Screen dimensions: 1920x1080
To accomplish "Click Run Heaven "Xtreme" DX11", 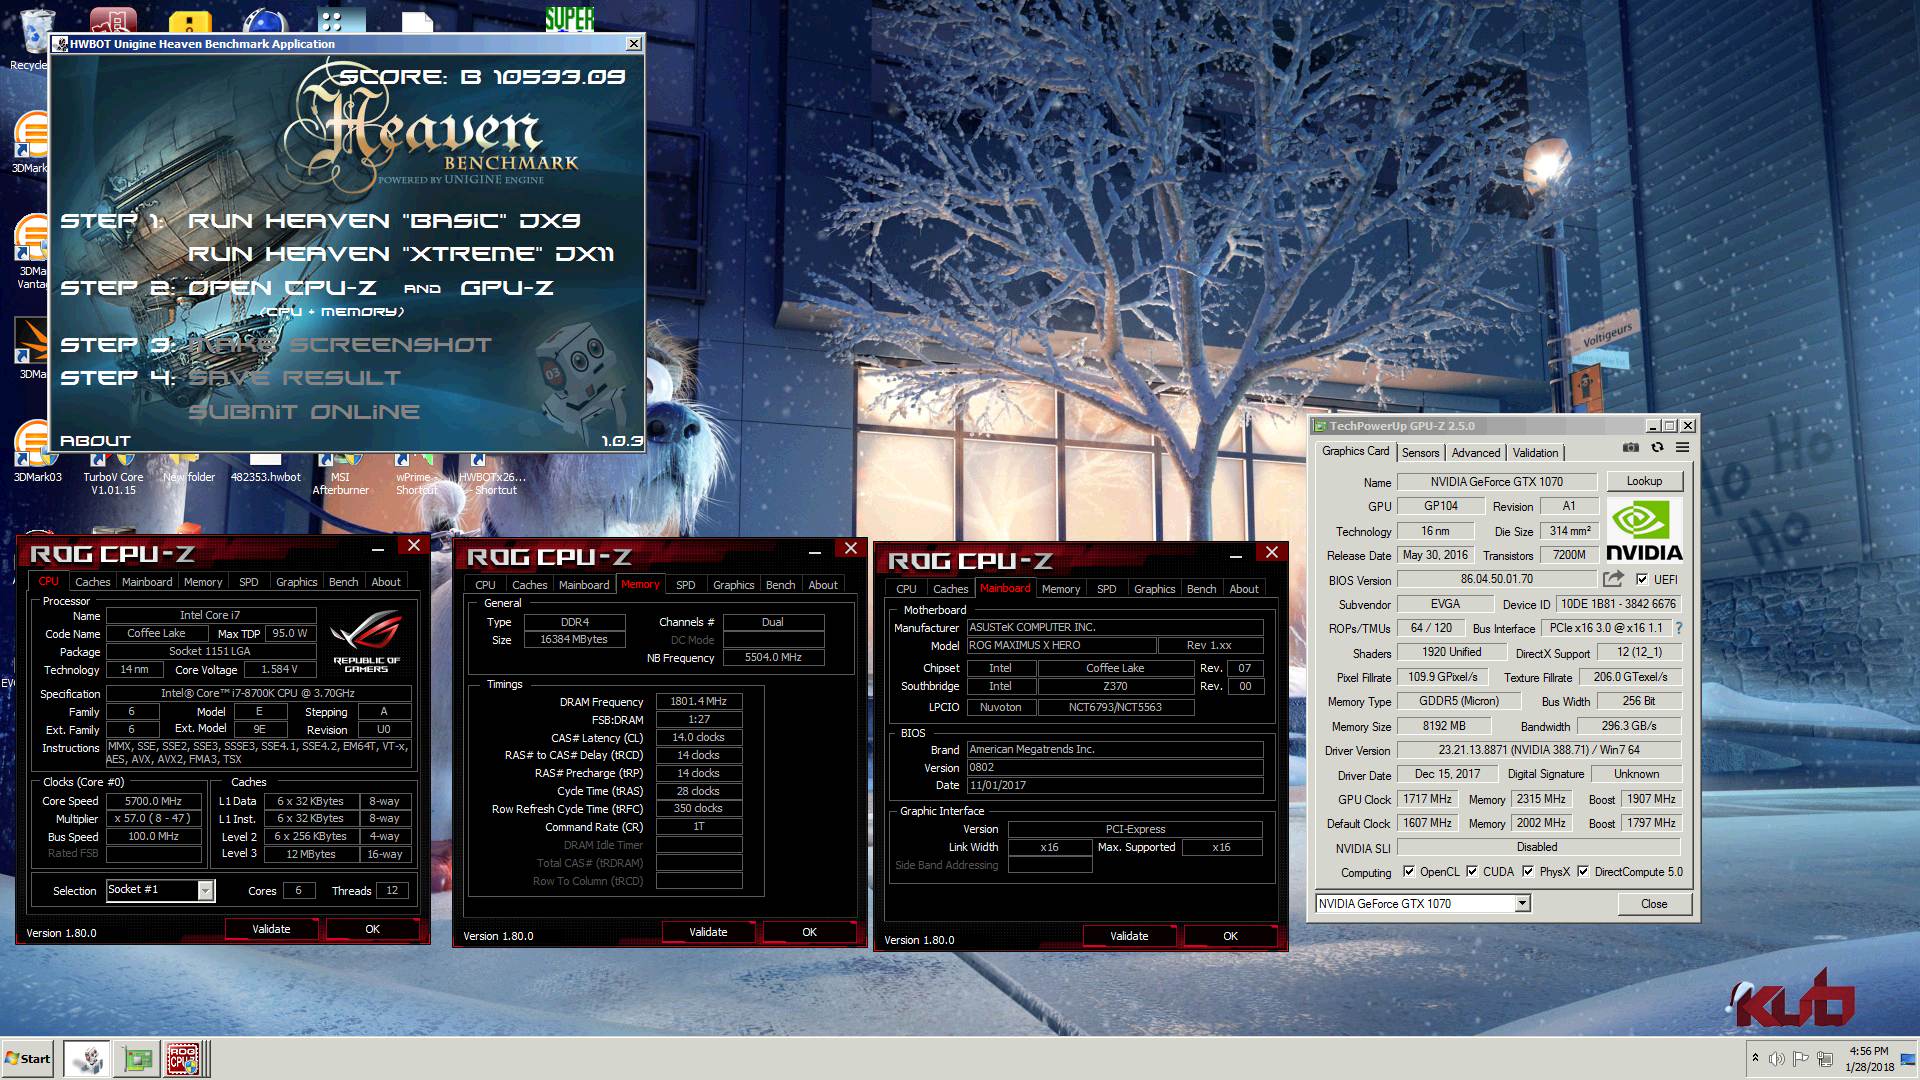I will [x=401, y=254].
